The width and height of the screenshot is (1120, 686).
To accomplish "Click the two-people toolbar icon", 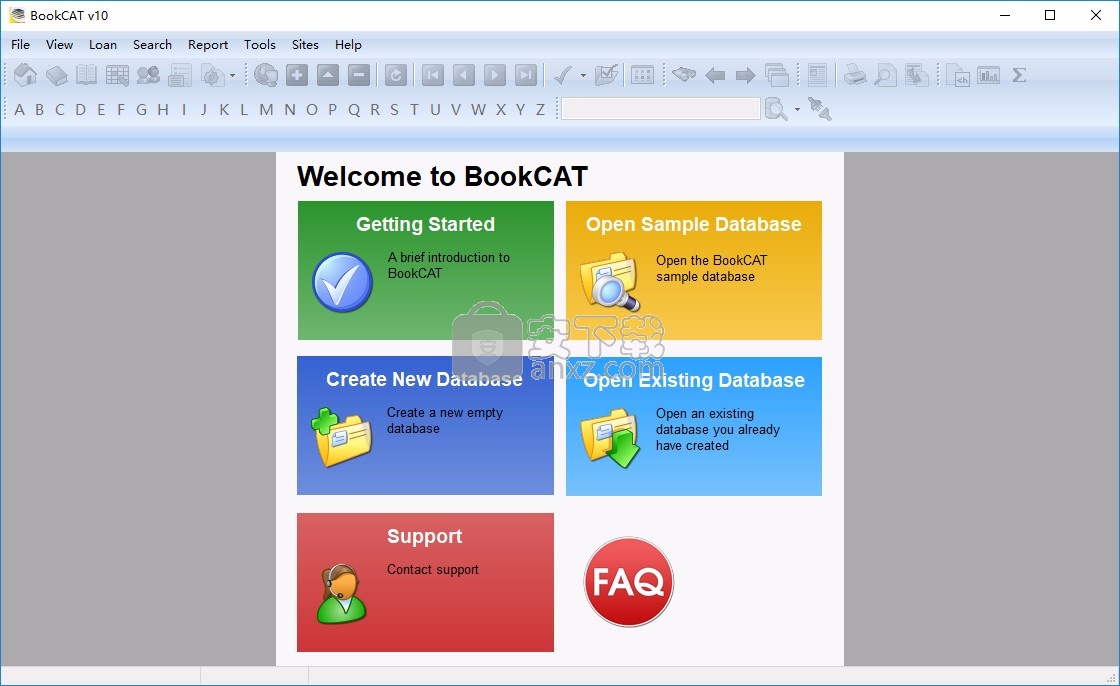I will click(x=148, y=75).
